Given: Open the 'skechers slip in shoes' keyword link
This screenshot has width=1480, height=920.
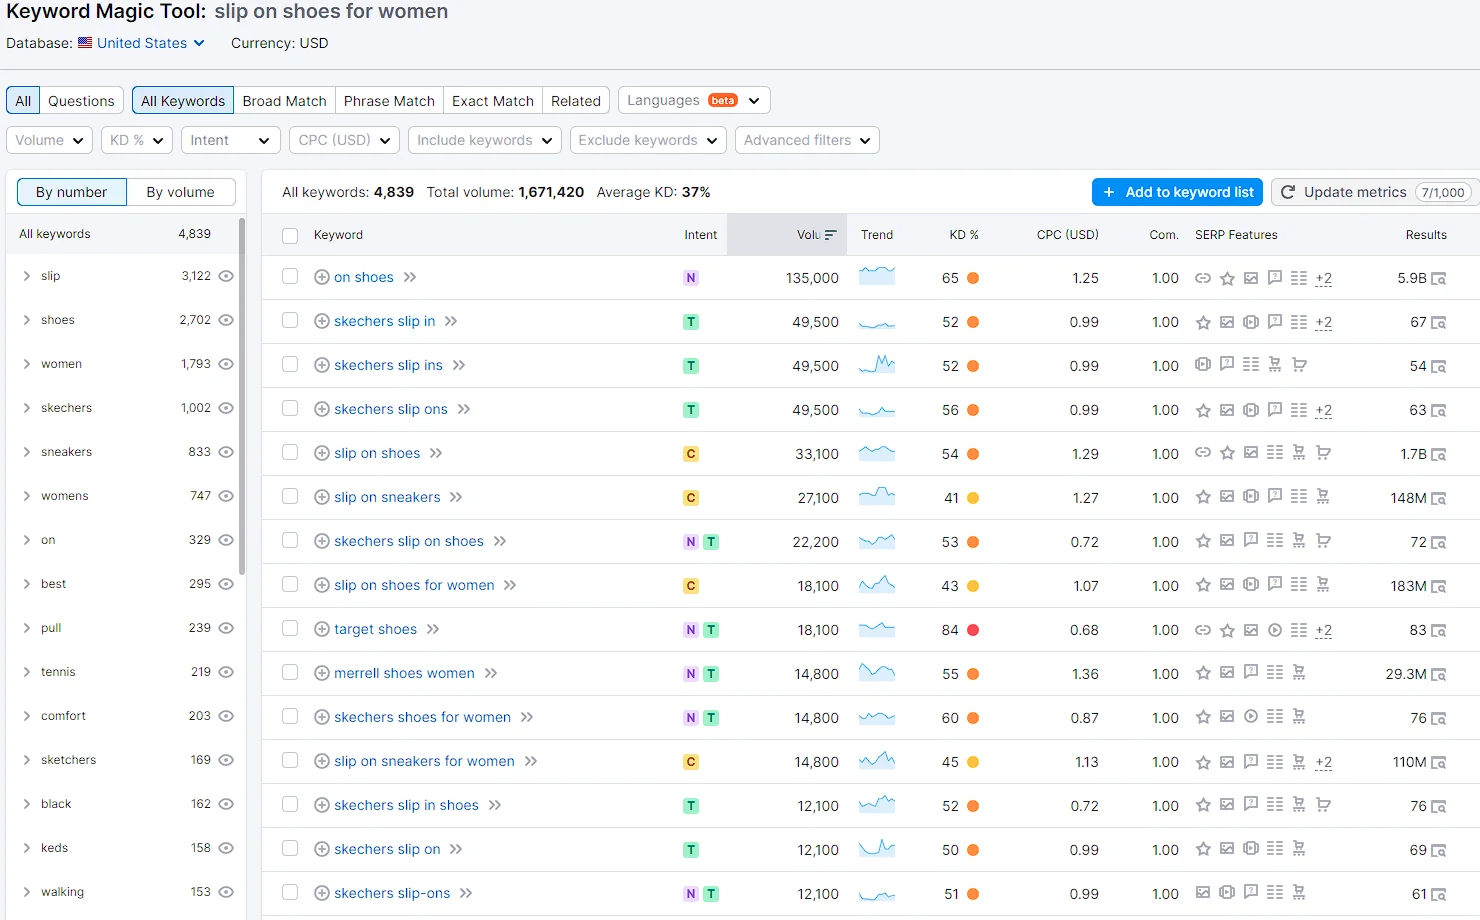Looking at the screenshot, I should pos(406,805).
